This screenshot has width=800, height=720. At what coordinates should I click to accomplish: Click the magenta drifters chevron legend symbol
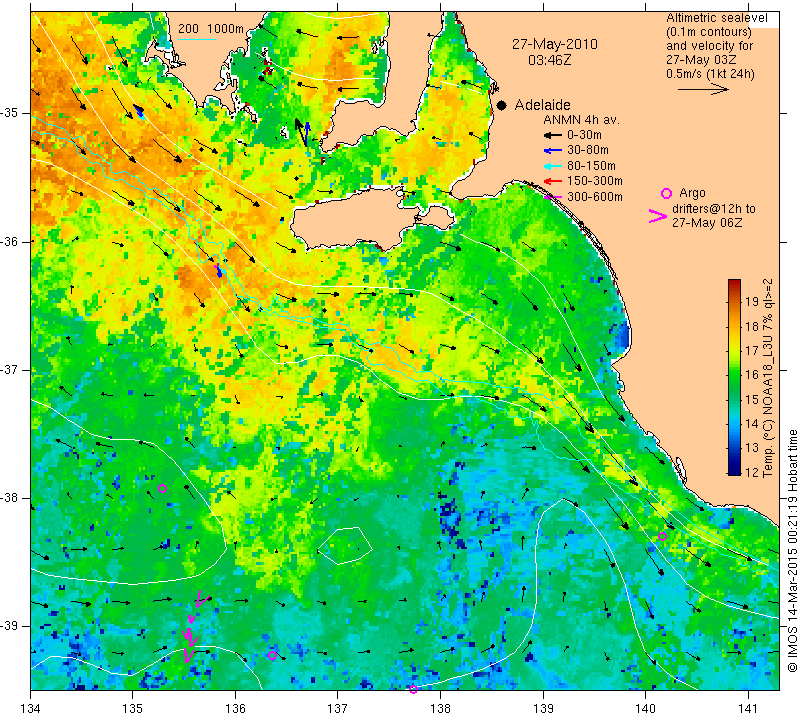[x=658, y=216]
